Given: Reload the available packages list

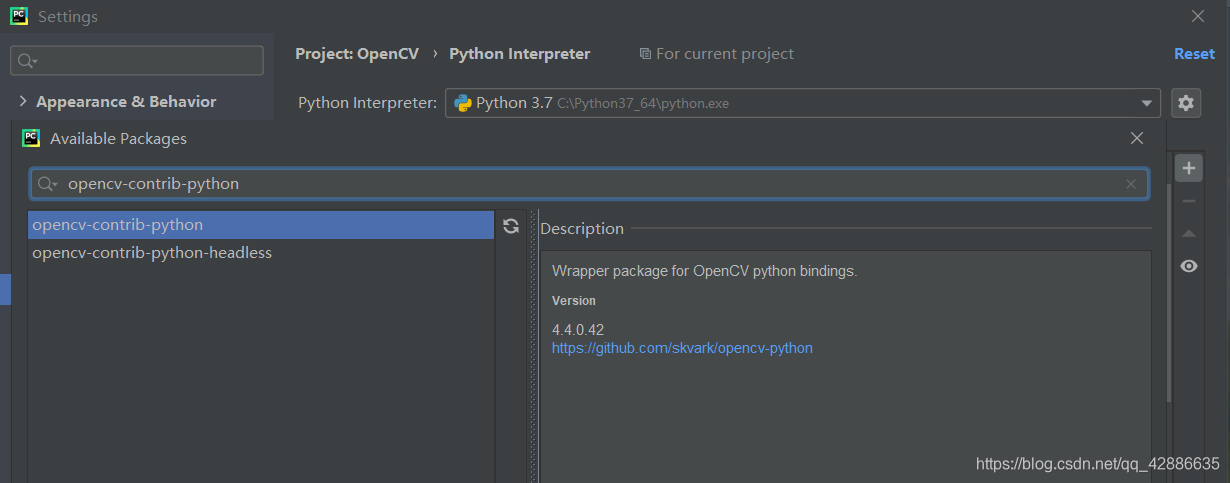Looking at the screenshot, I should coord(511,226).
